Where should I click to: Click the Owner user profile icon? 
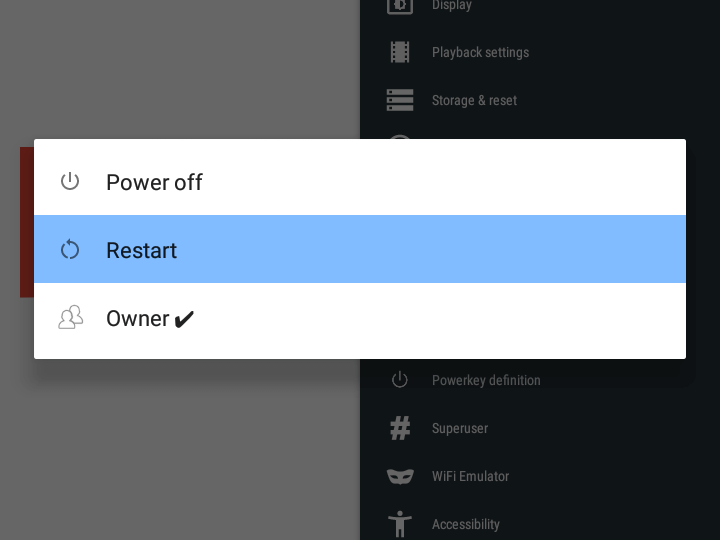pyautogui.click(x=70, y=318)
